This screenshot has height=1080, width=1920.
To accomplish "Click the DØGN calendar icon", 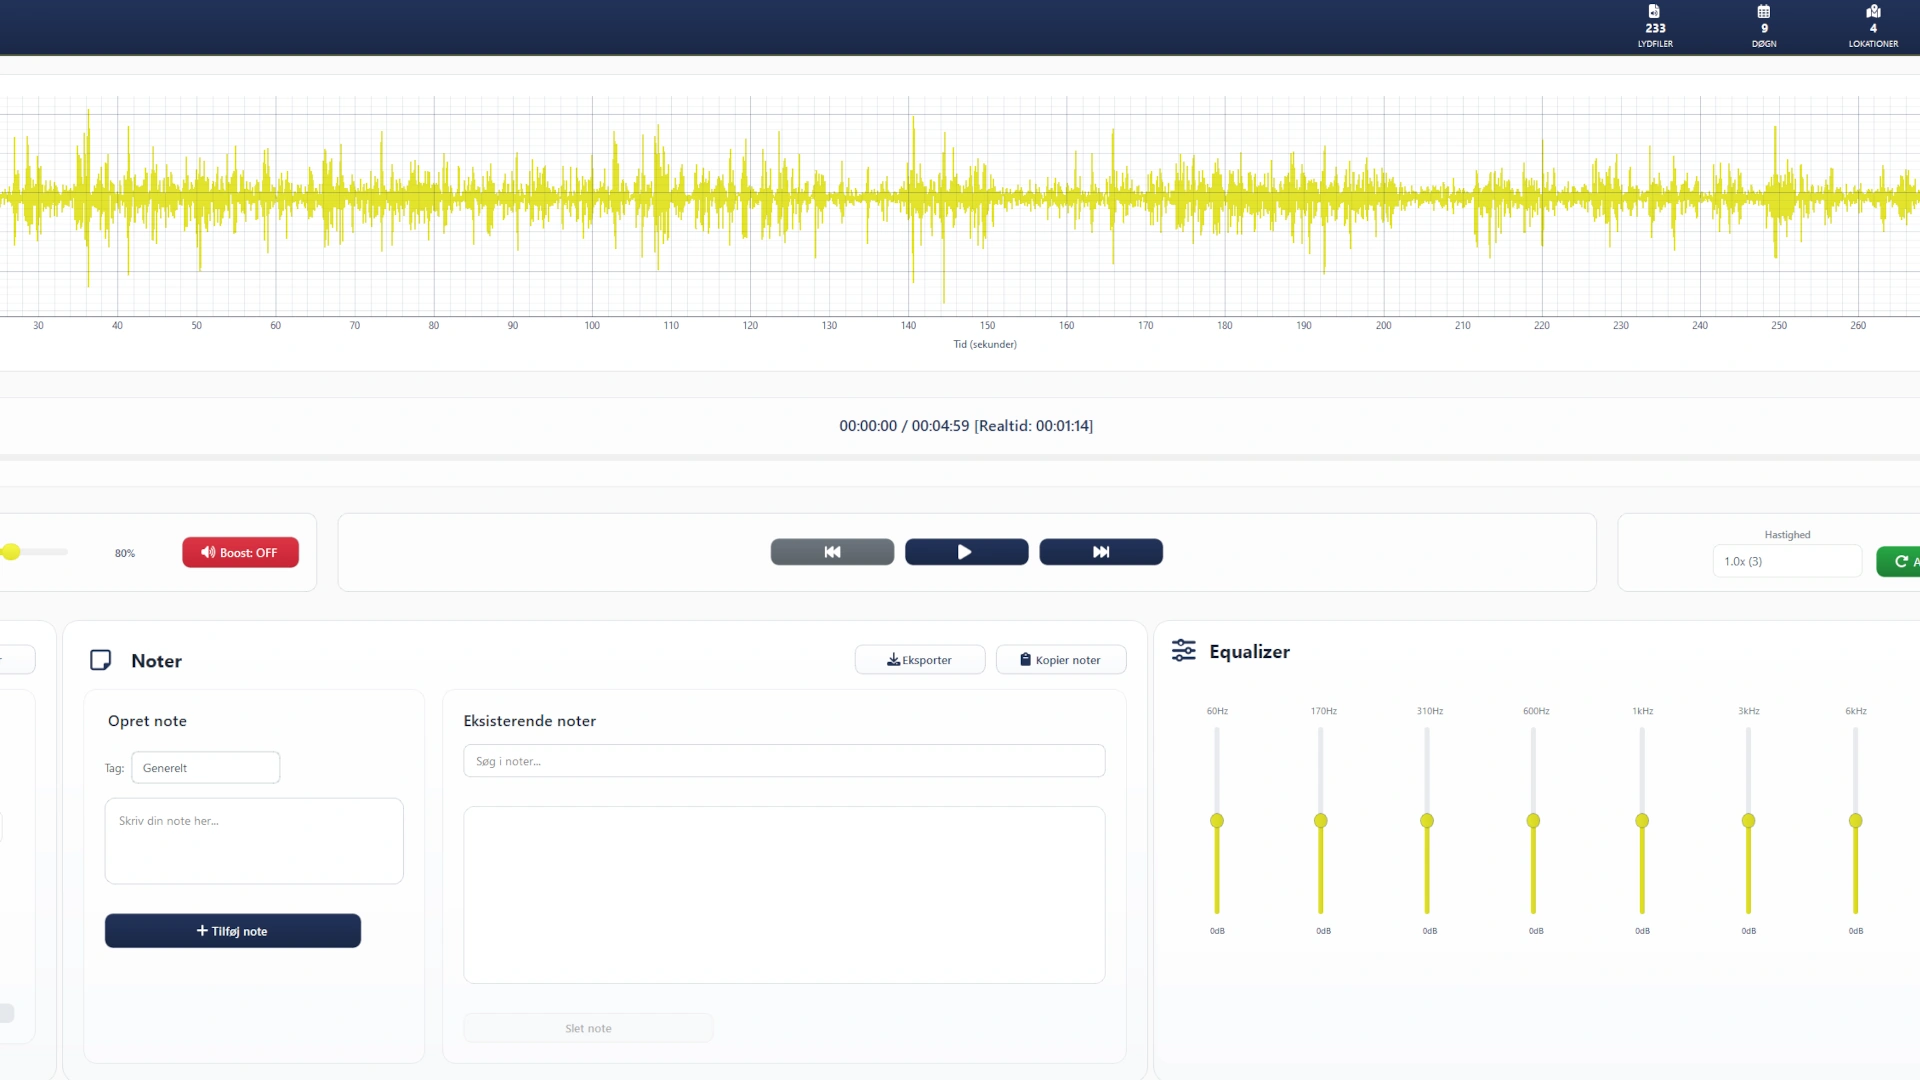I will pyautogui.click(x=1763, y=14).
